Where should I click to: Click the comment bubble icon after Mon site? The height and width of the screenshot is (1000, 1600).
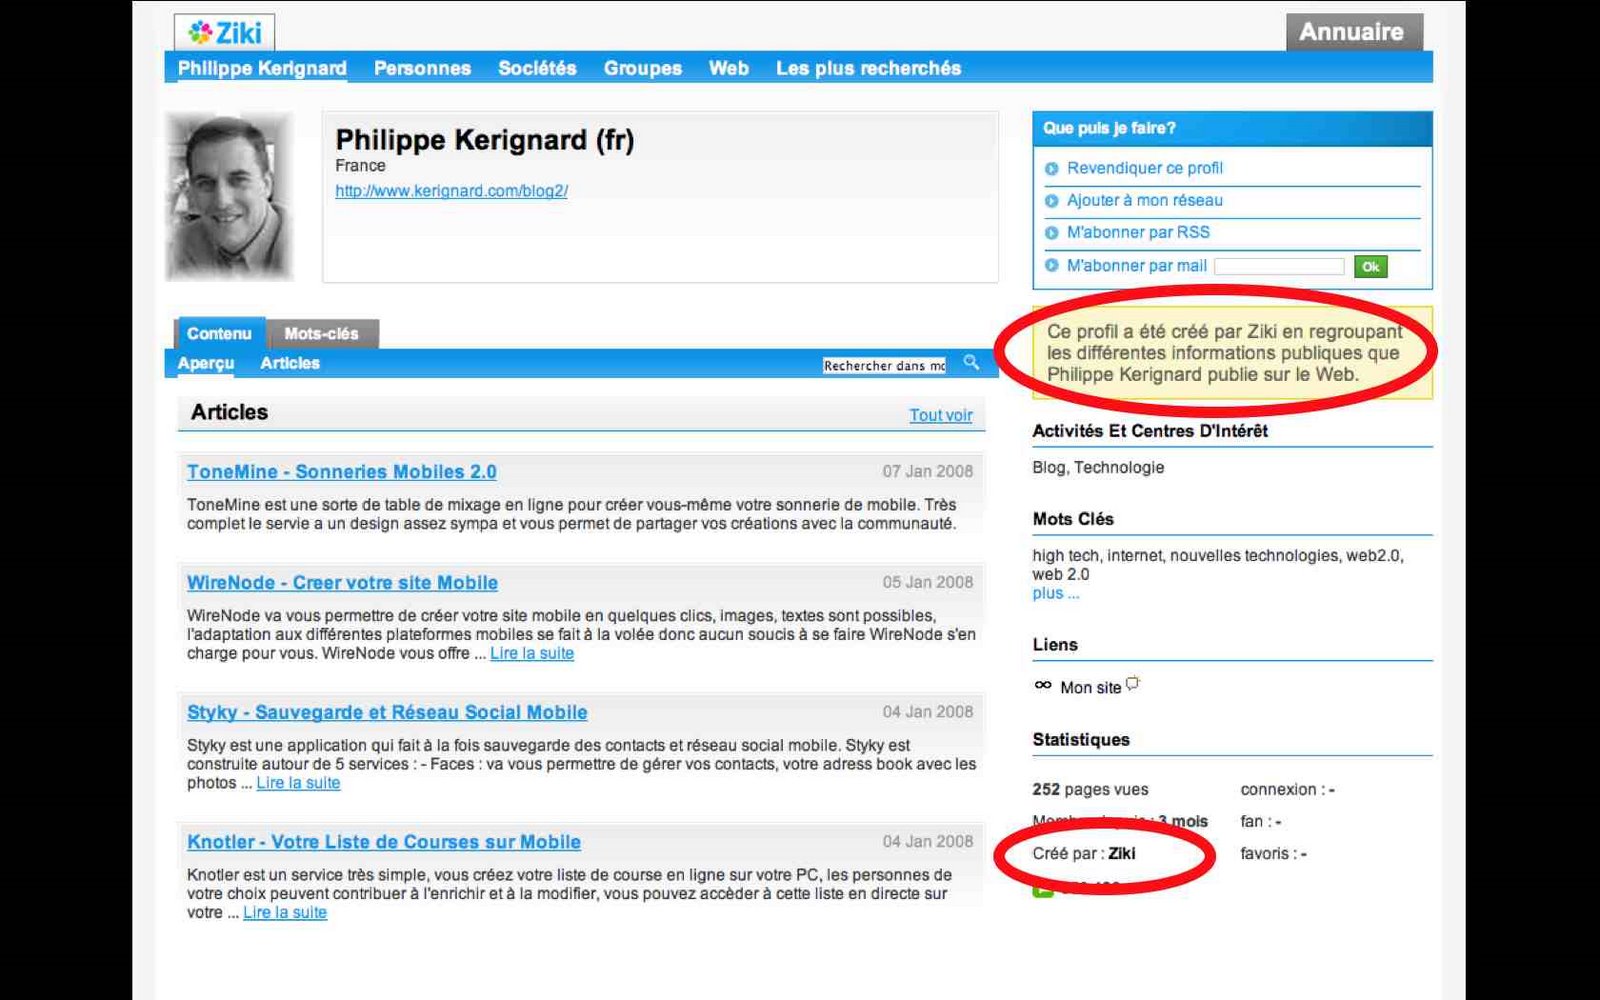tap(1132, 684)
